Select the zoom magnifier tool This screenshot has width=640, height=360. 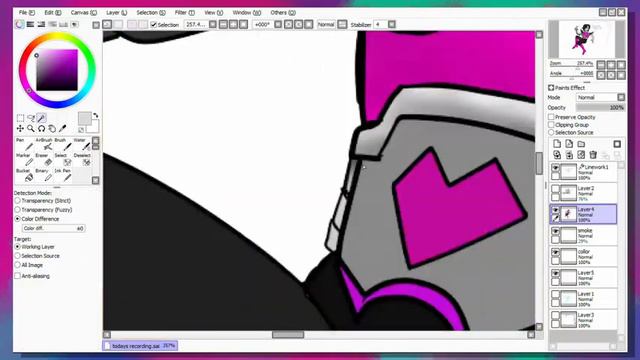point(31,129)
